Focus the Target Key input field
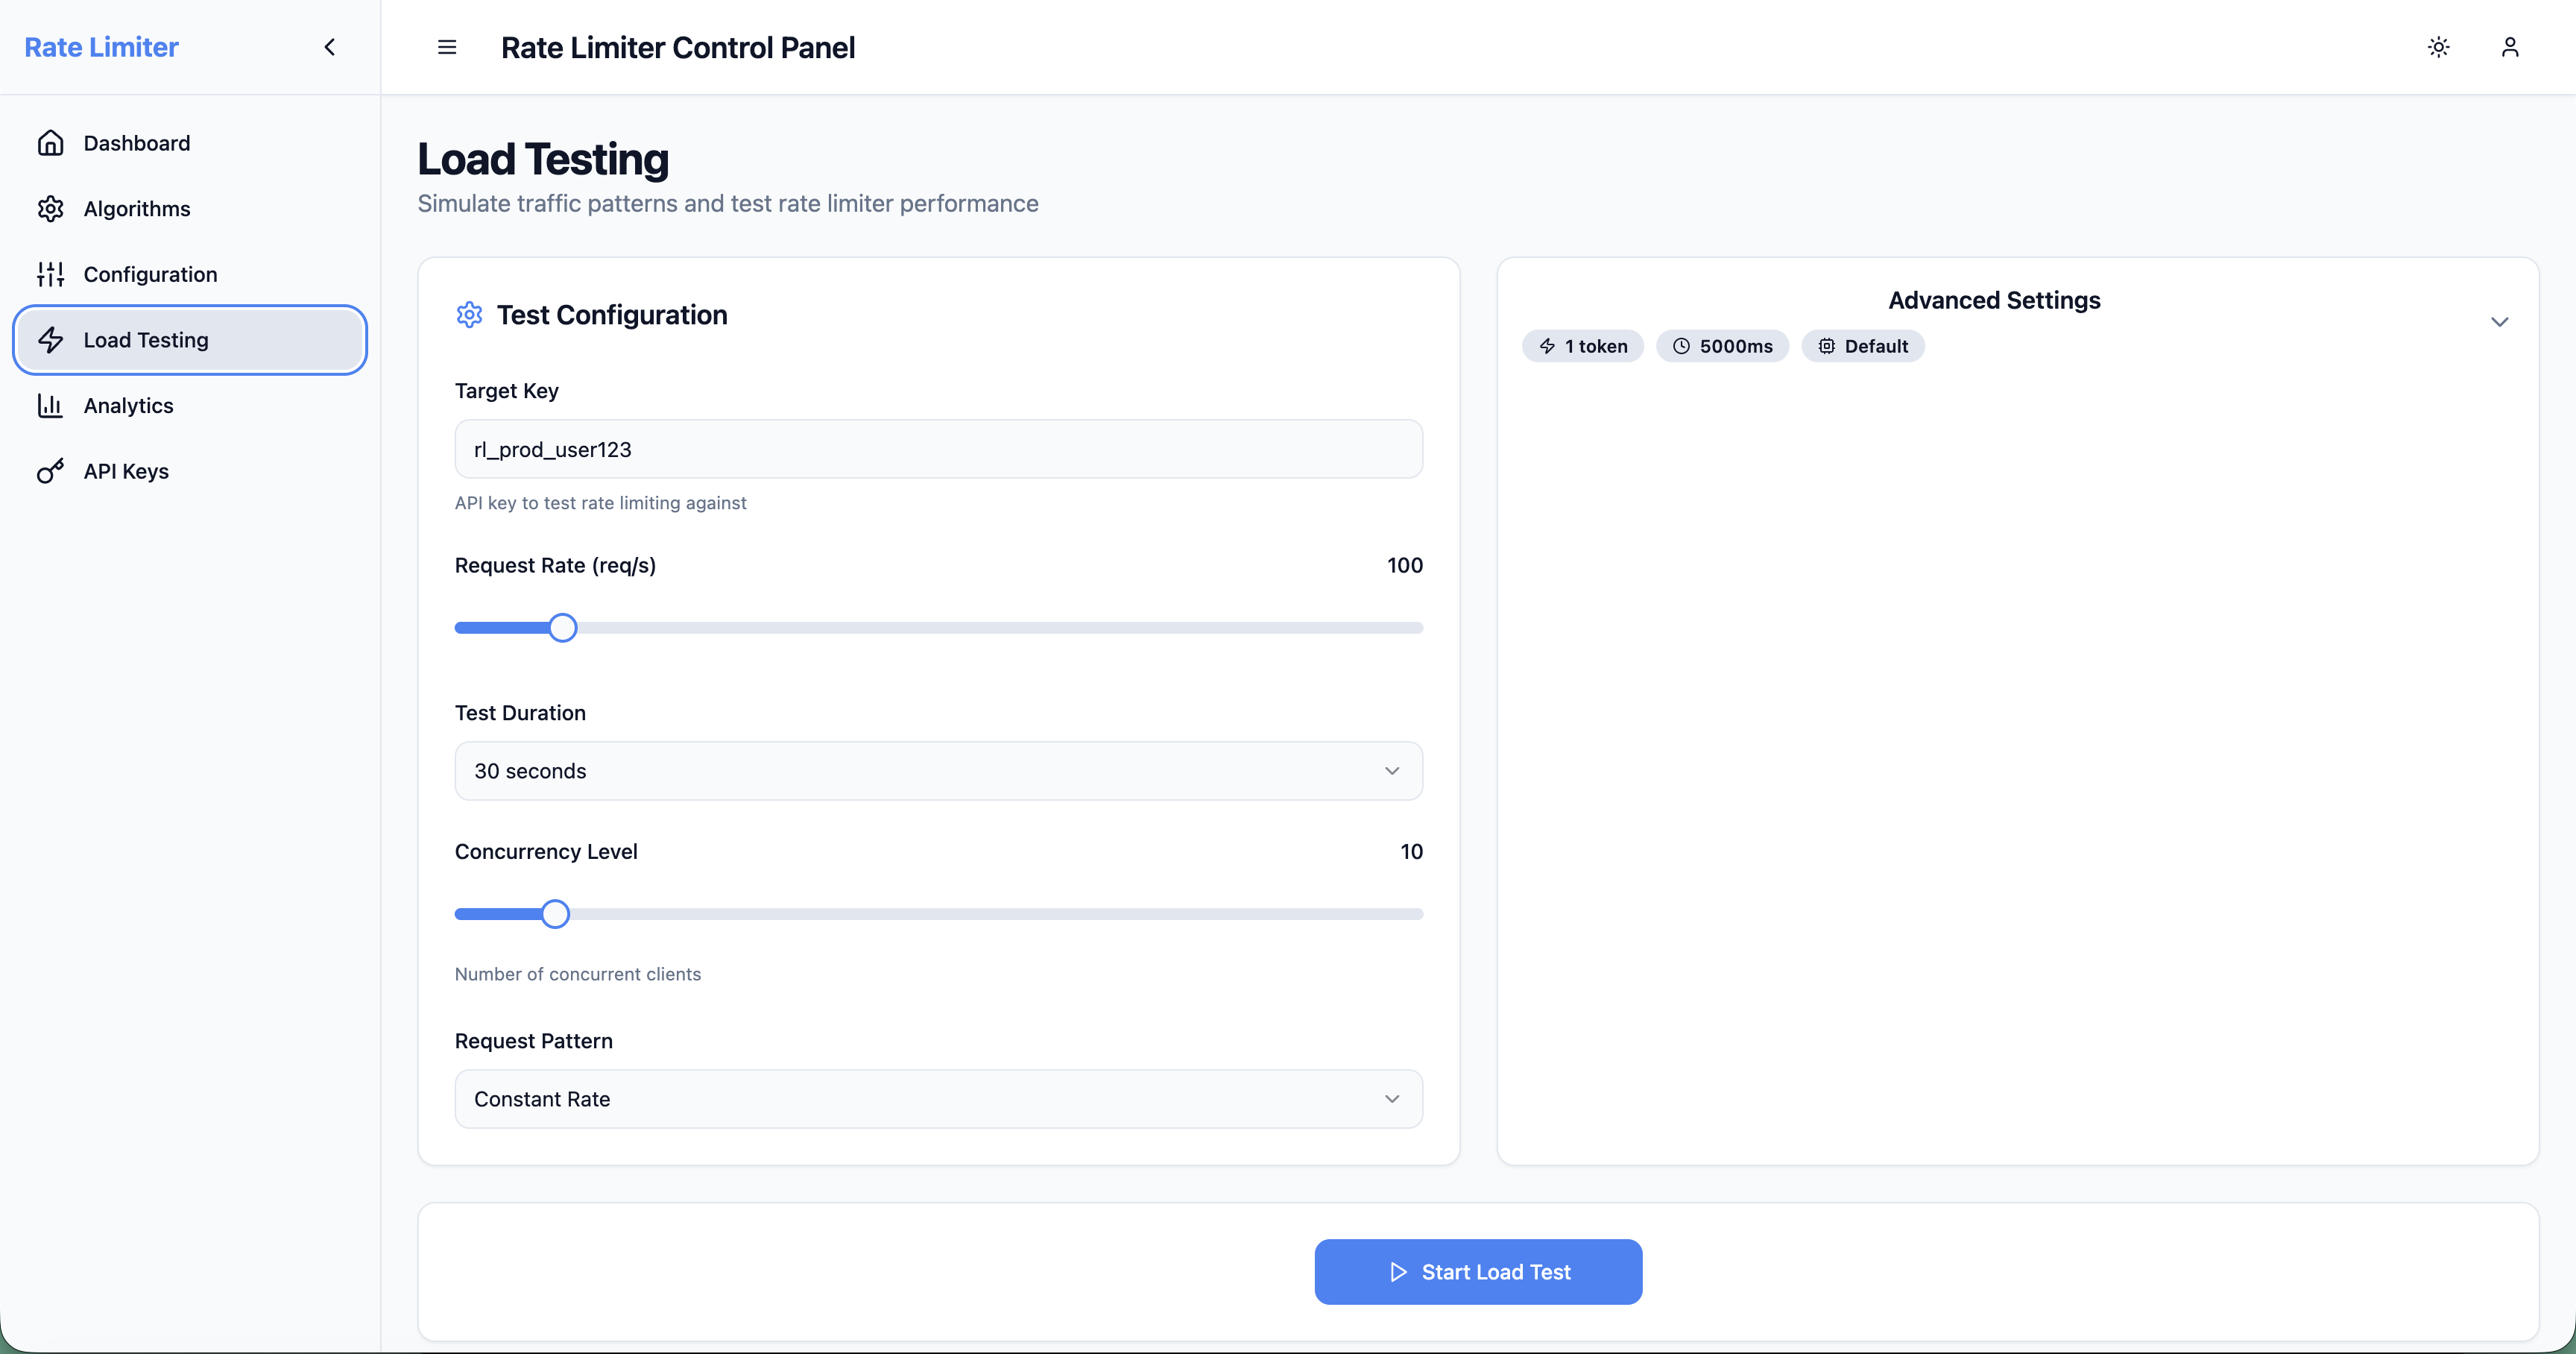Image resolution: width=2576 pixels, height=1354 pixels. click(x=938, y=449)
